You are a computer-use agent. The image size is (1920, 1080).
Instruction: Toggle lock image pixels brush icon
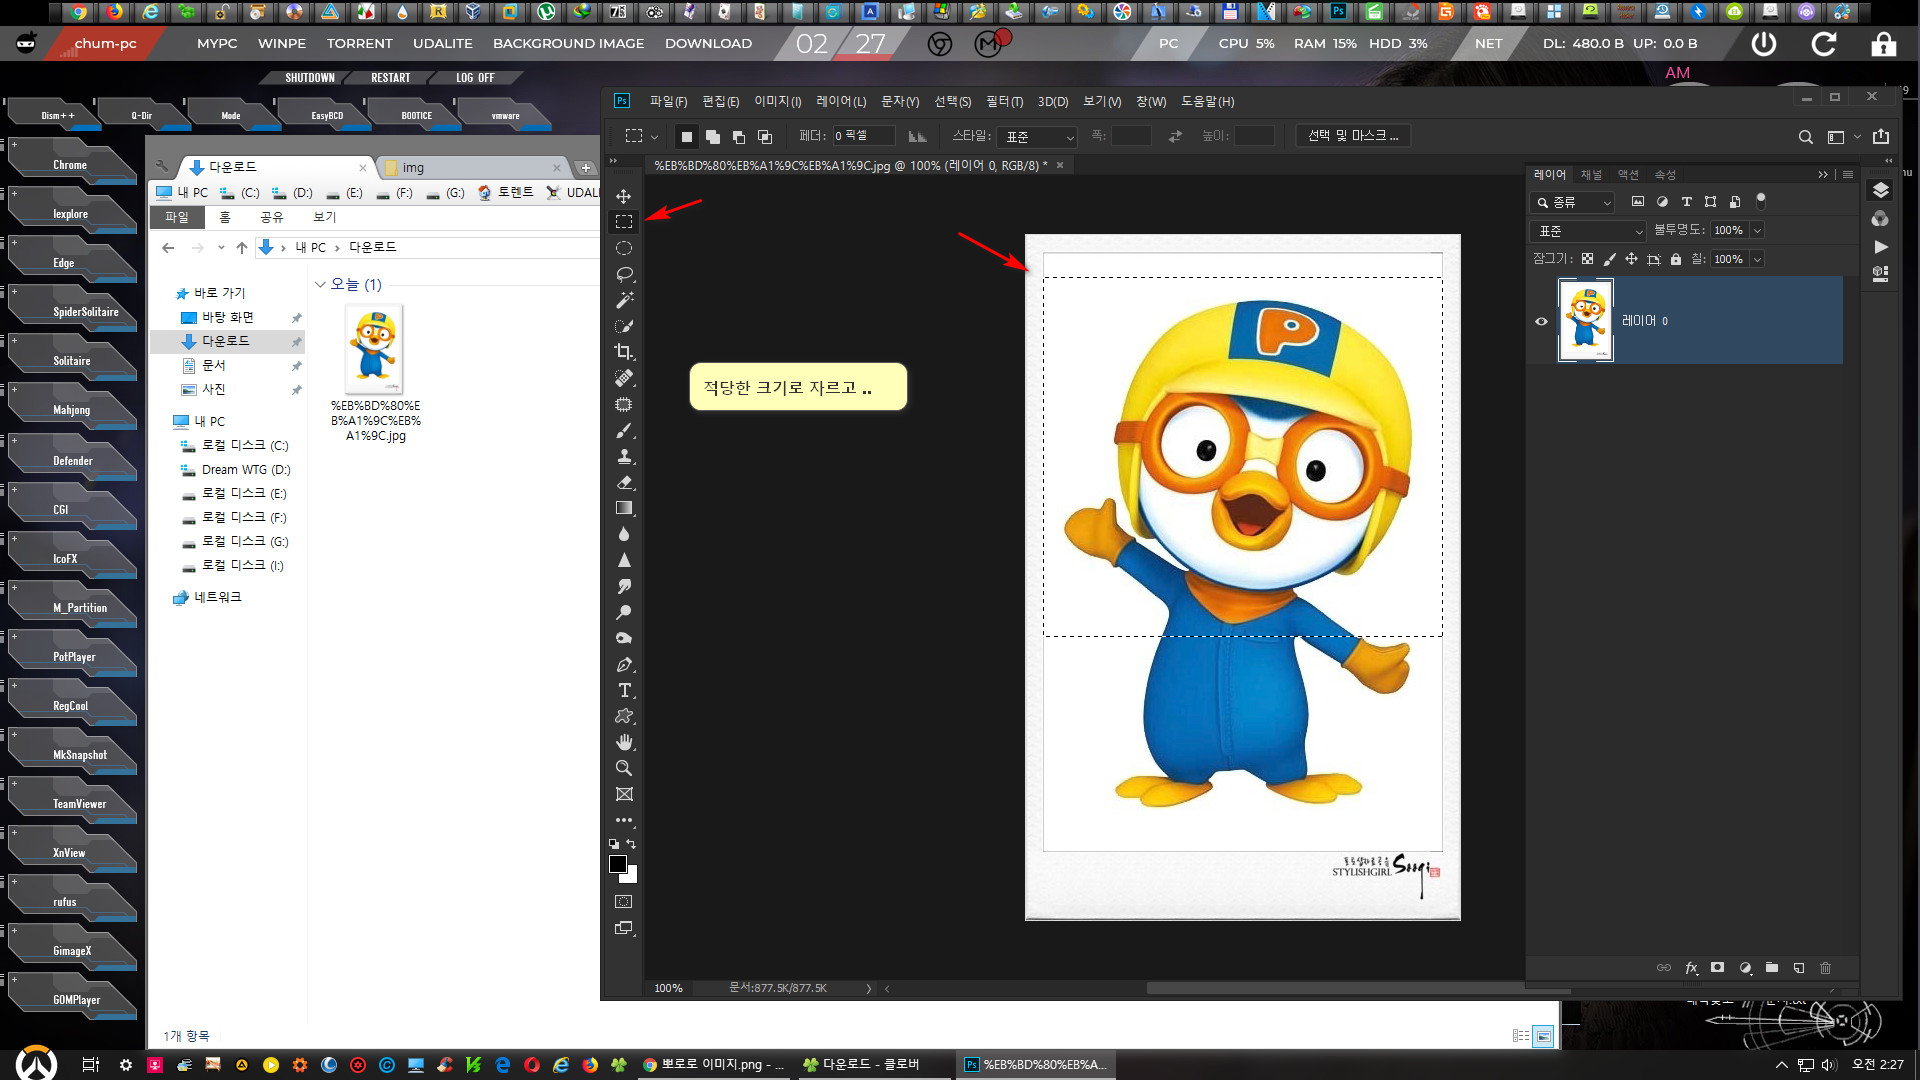click(x=1609, y=259)
